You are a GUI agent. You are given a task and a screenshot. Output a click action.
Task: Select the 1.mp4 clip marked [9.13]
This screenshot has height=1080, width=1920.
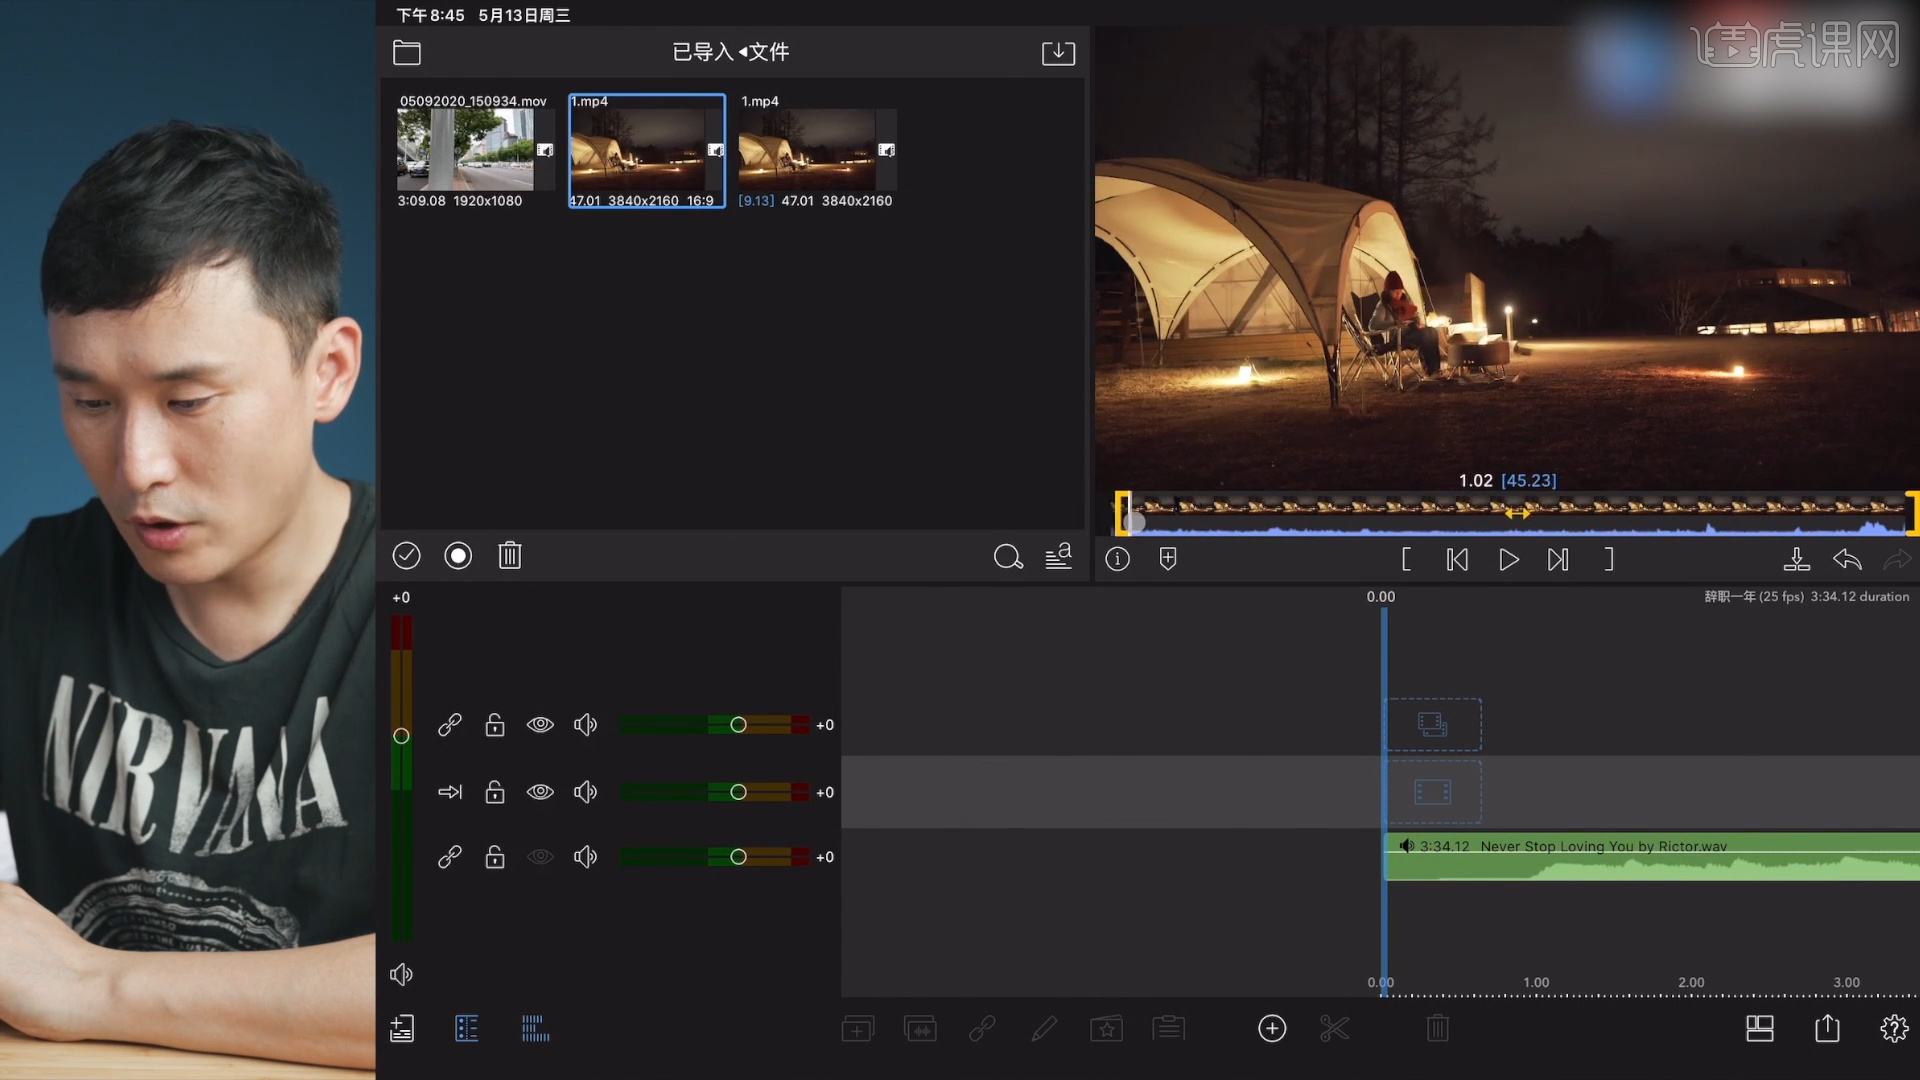click(x=816, y=150)
